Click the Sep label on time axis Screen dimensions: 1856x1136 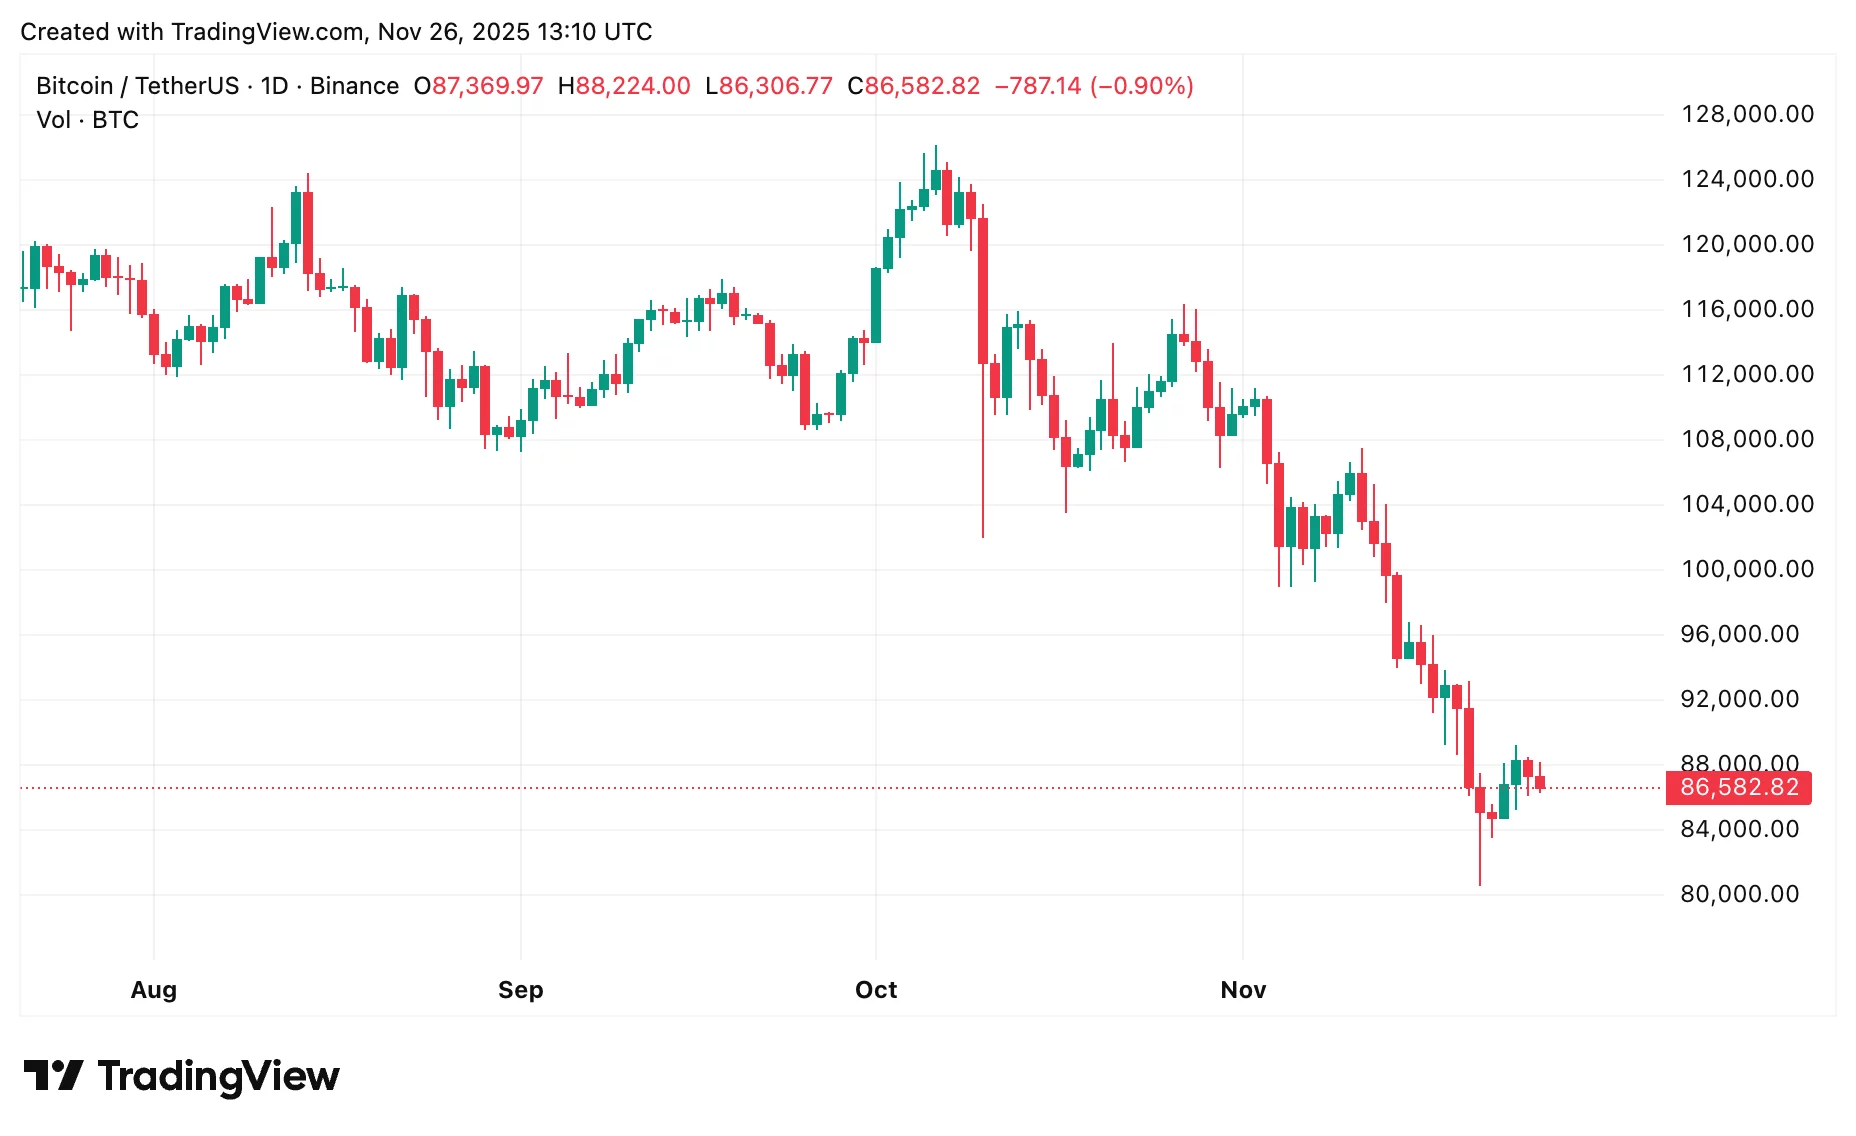[x=521, y=990]
